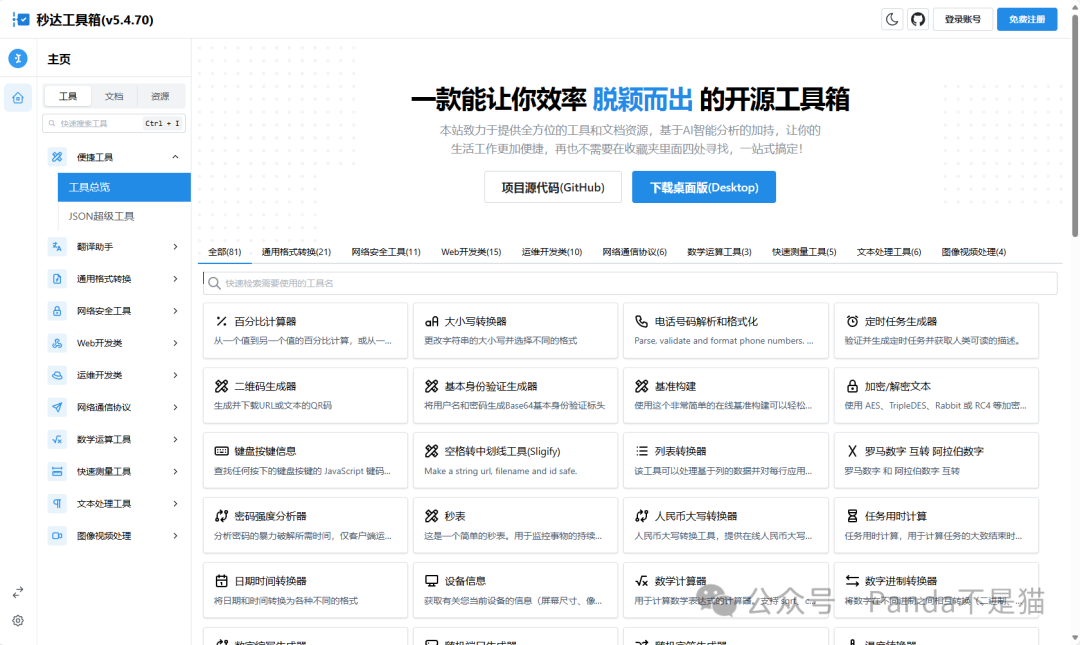The image size is (1080, 645).
Task: Open the JSON超级工具 sidebar item
Action: [x=124, y=216]
